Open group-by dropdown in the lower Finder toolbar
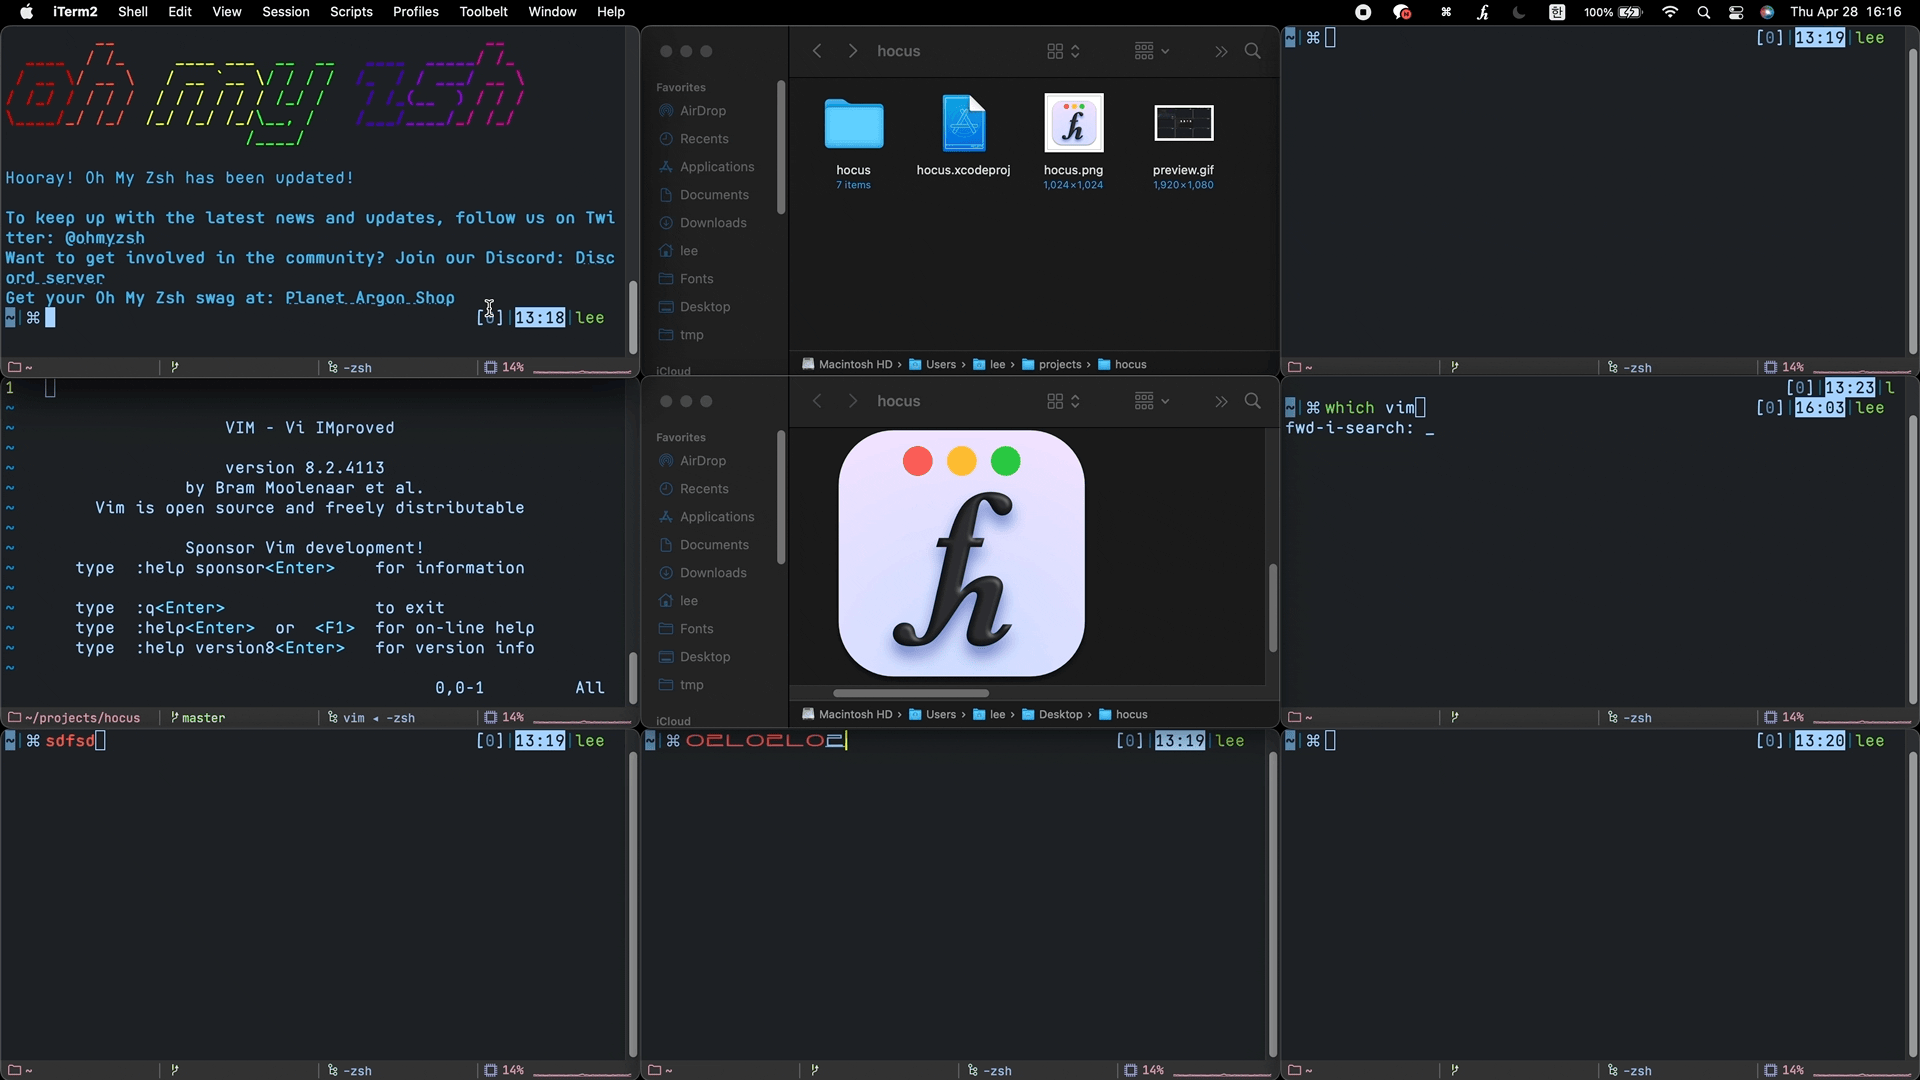Viewport: 1920px width, 1080px height. pos(1151,401)
